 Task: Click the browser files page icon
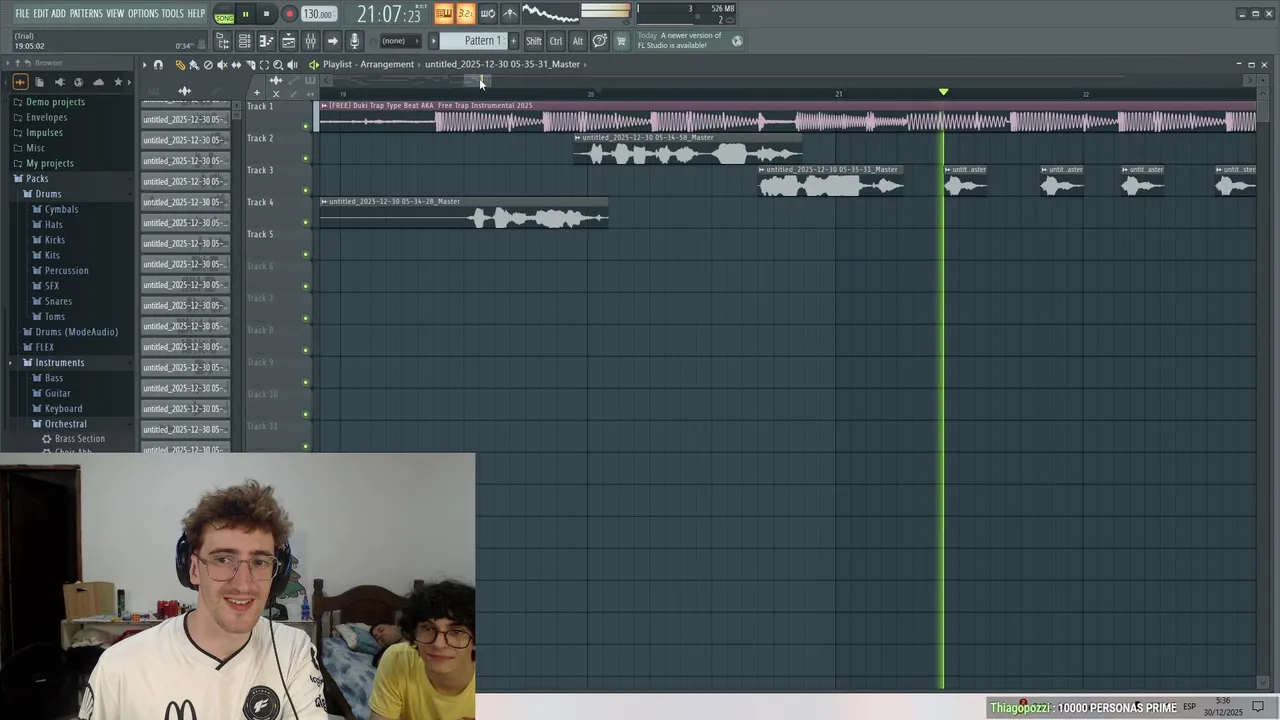39,82
